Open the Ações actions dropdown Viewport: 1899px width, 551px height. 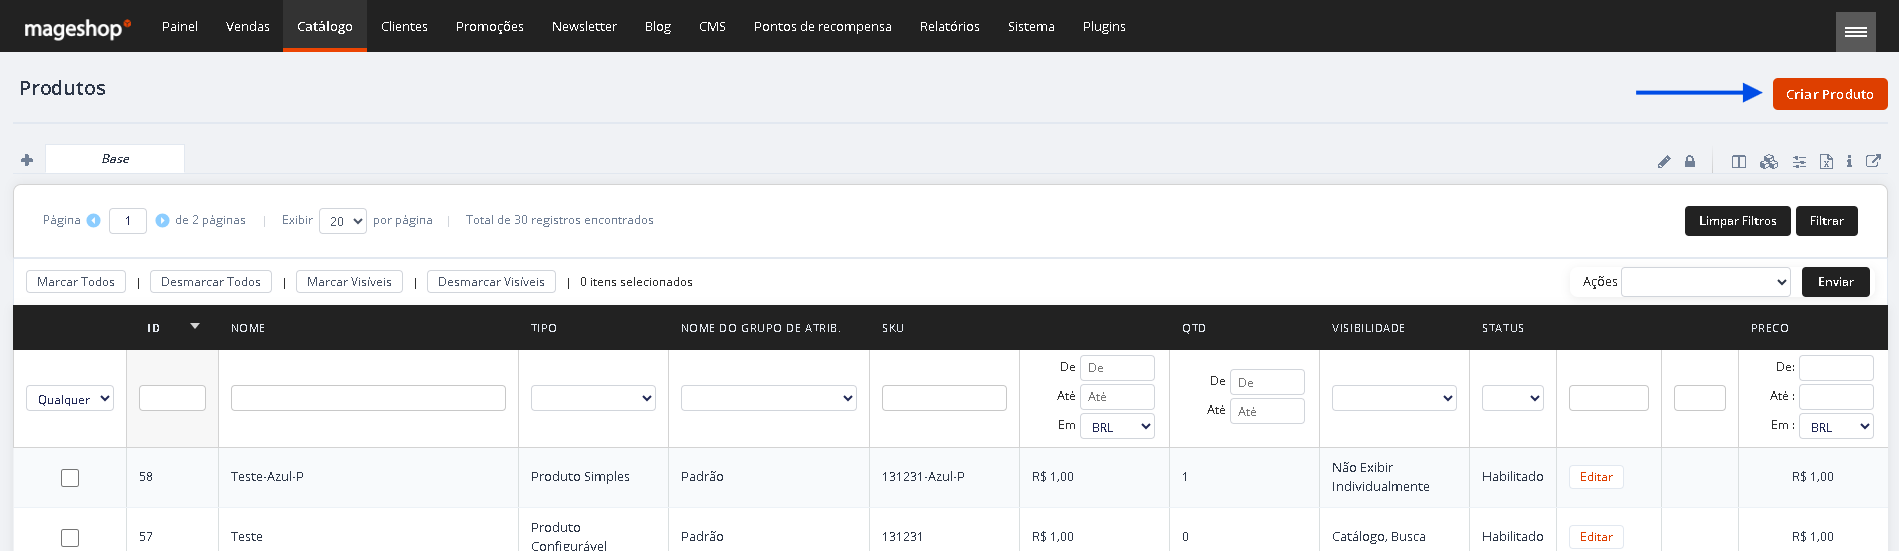[1706, 282]
